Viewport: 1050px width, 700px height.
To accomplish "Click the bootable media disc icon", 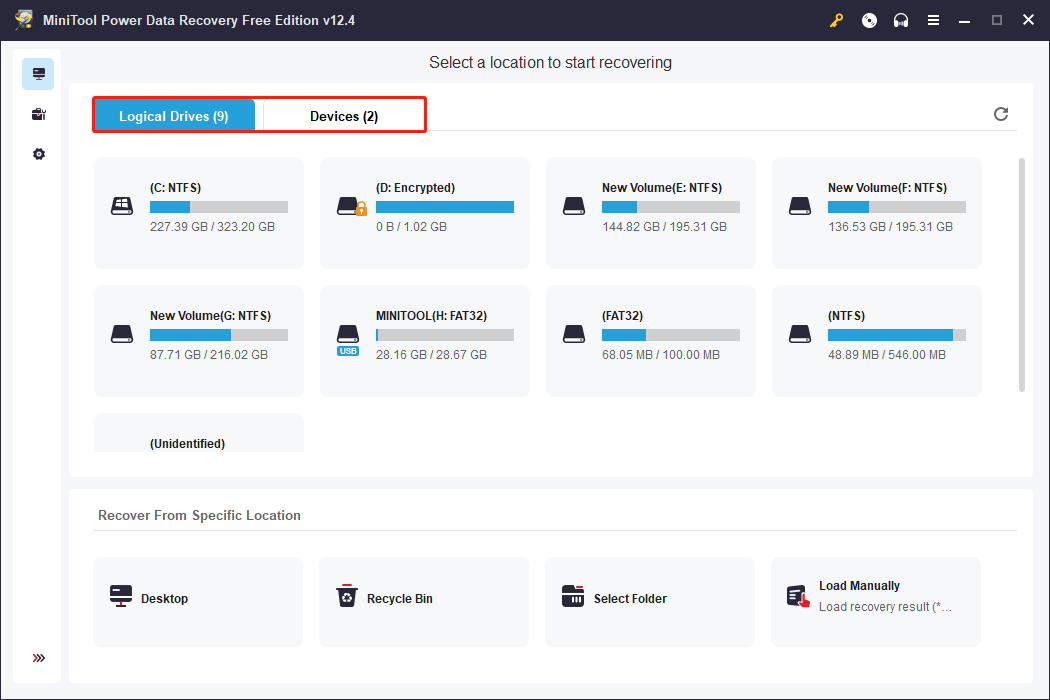I will coord(869,20).
